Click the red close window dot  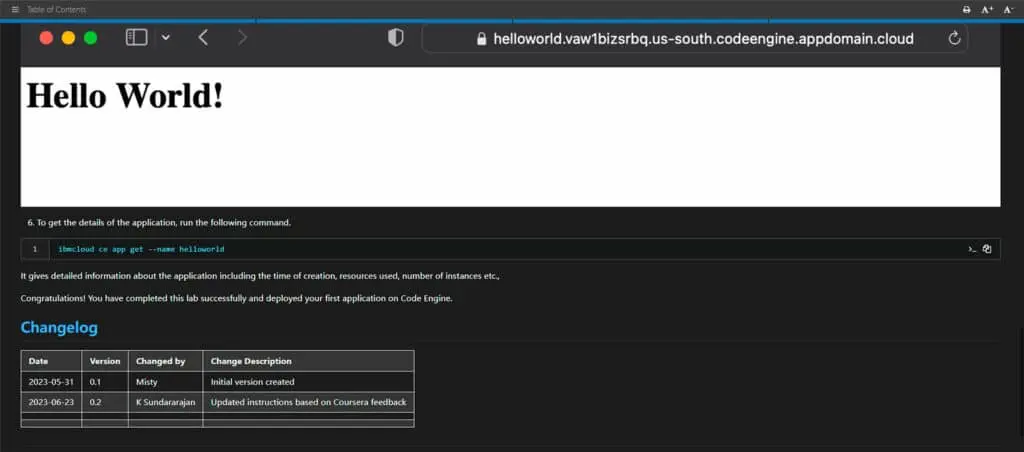click(x=46, y=38)
